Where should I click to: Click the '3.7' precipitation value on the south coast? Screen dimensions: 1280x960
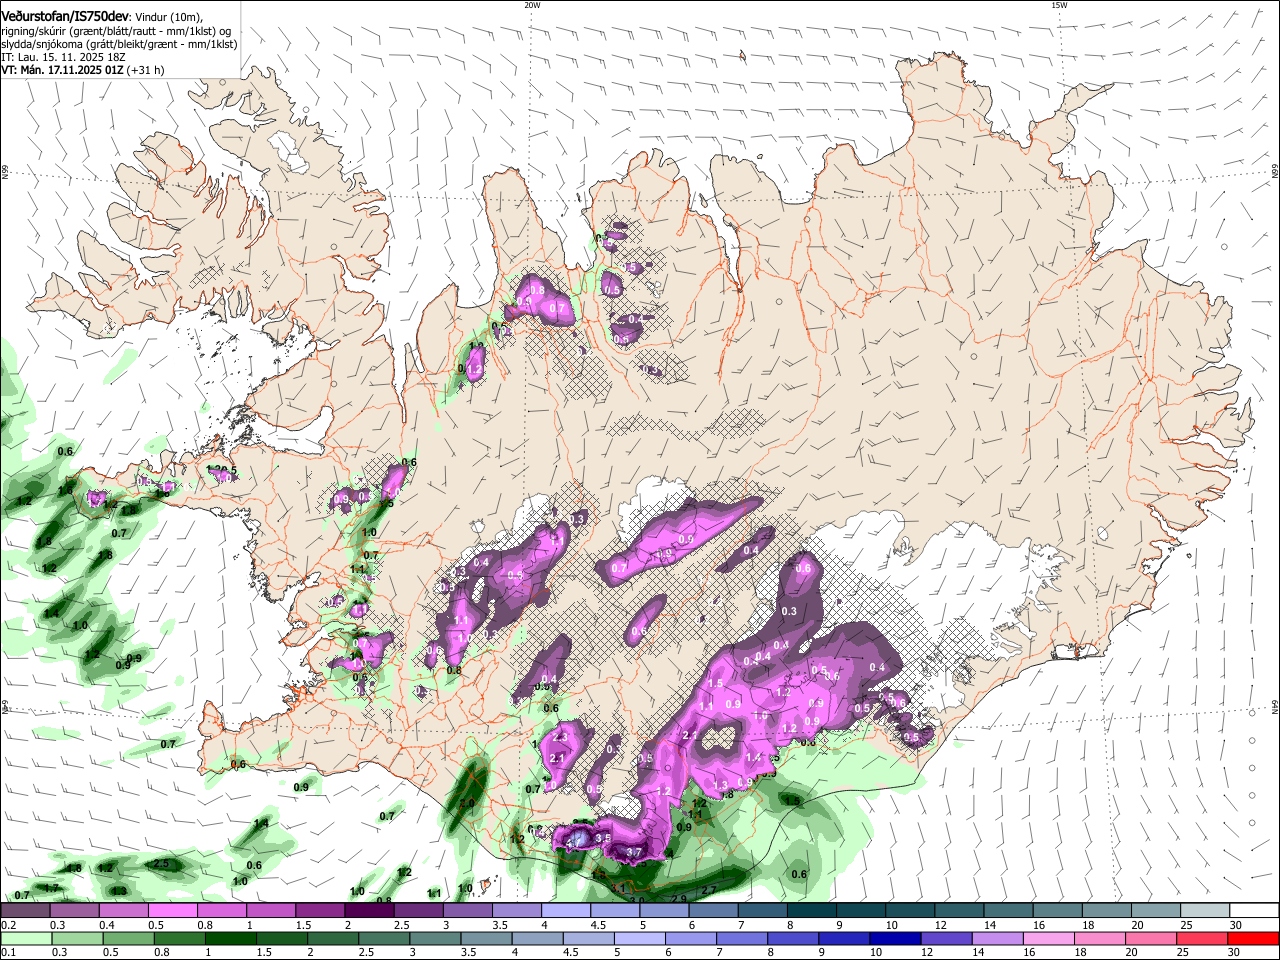634,853
